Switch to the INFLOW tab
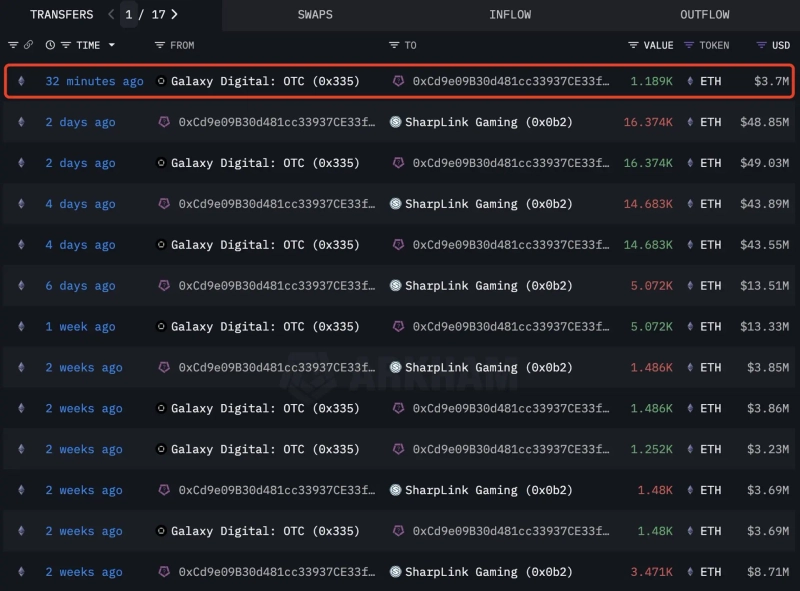 coord(510,15)
